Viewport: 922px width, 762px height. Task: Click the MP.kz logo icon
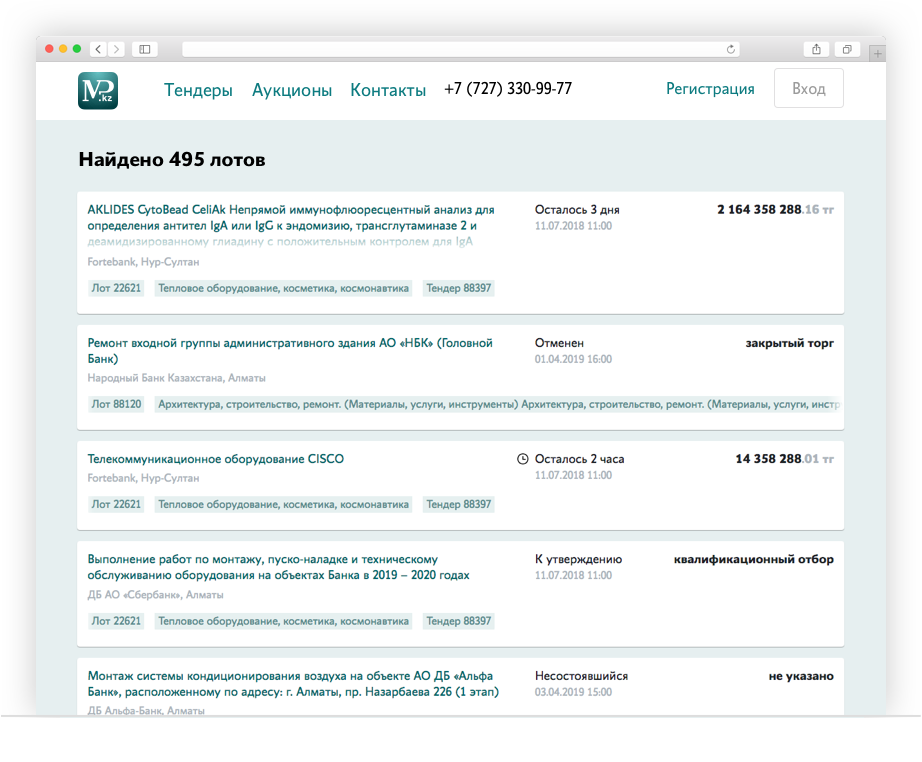pyautogui.click(x=98, y=90)
